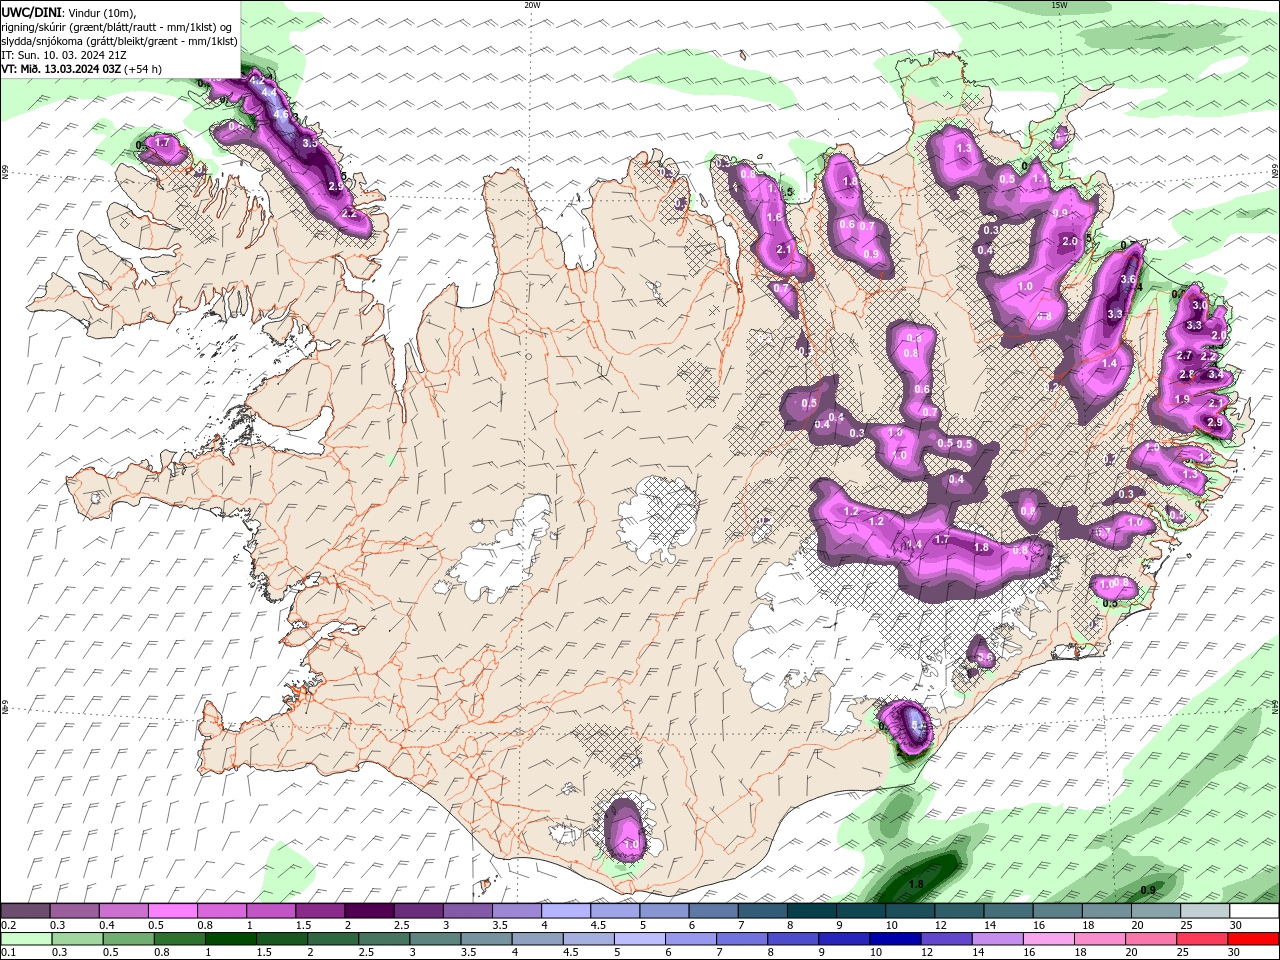Click the '4.5' label under upper legend row
The height and width of the screenshot is (960, 1280).
(598, 925)
